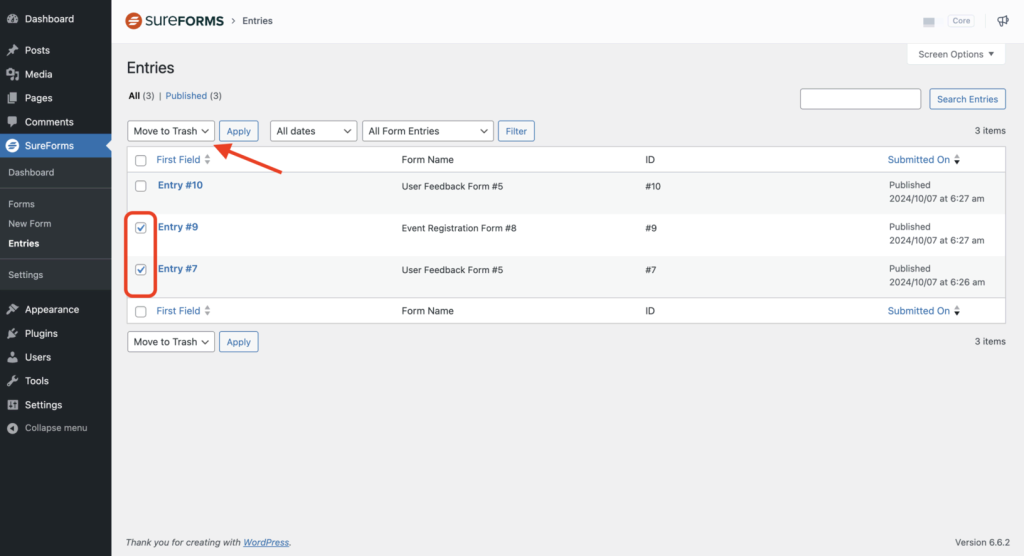This screenshot has height=556, width=1024.
Task: Open the All Form Entries dropdown
Action: coord(427,131)
